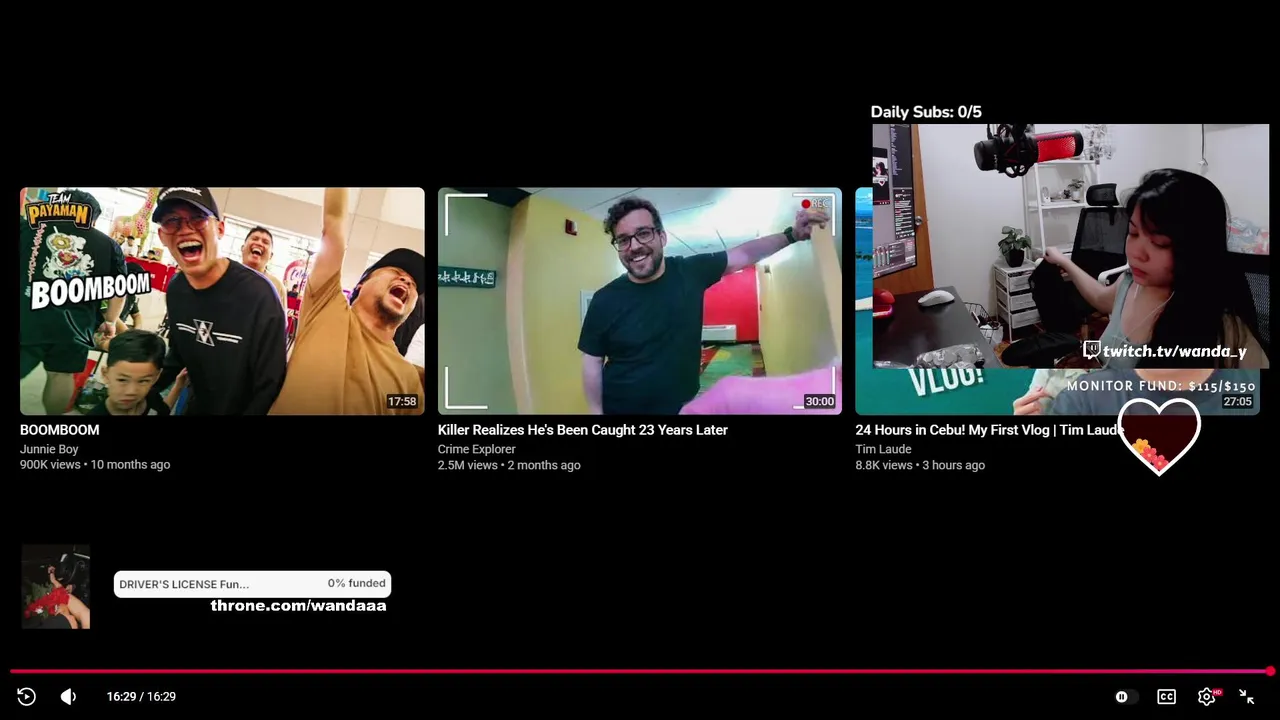Open the Crime Explorer video thumbnail

(640, 301)
